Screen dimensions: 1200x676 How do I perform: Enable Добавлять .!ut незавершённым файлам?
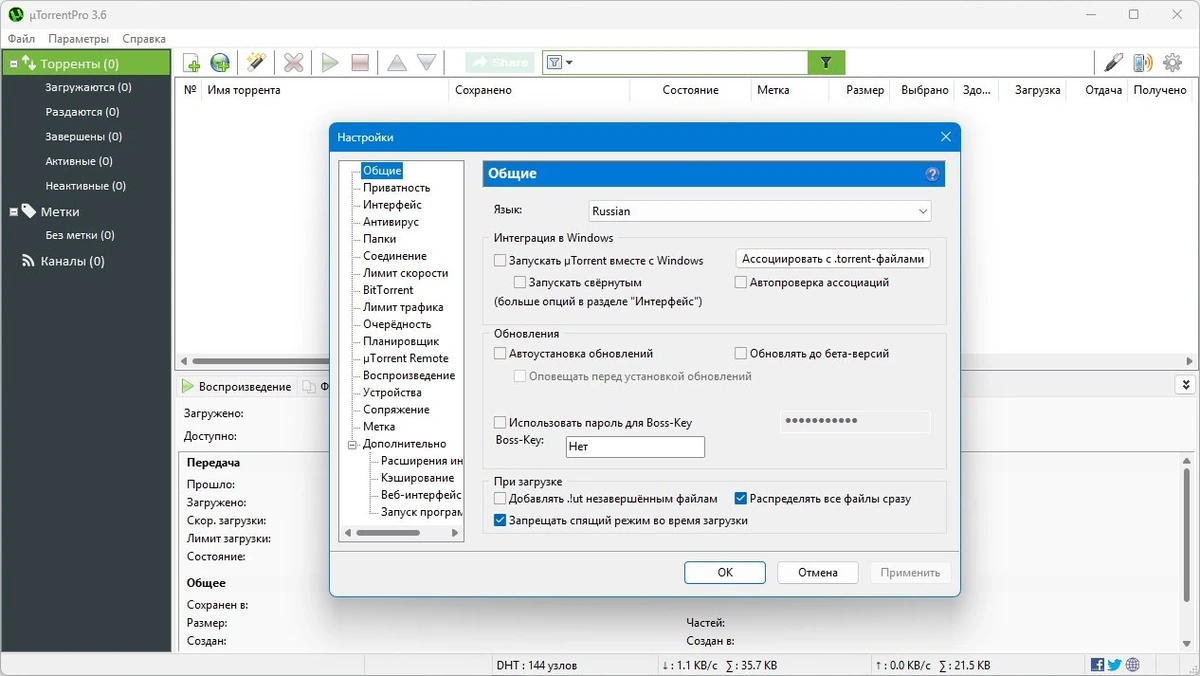click(500, 498)
